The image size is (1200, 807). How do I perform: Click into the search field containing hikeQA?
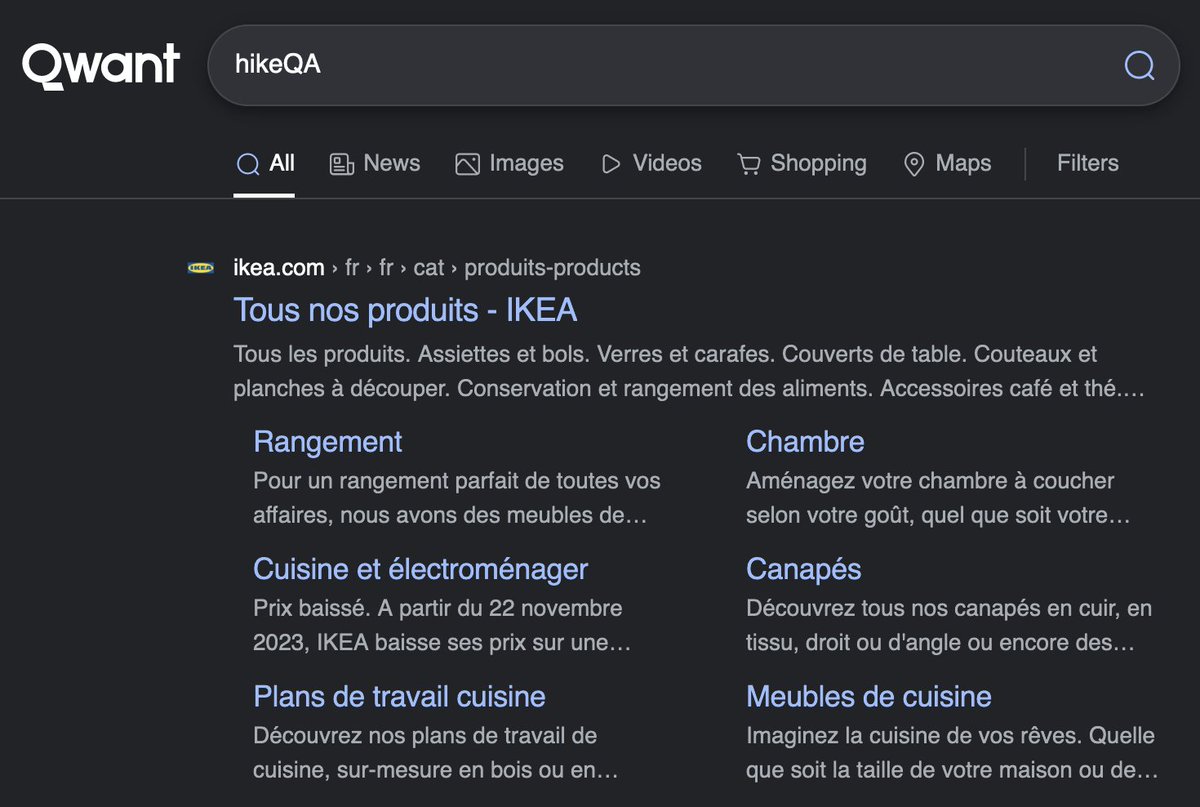(693, 66)
